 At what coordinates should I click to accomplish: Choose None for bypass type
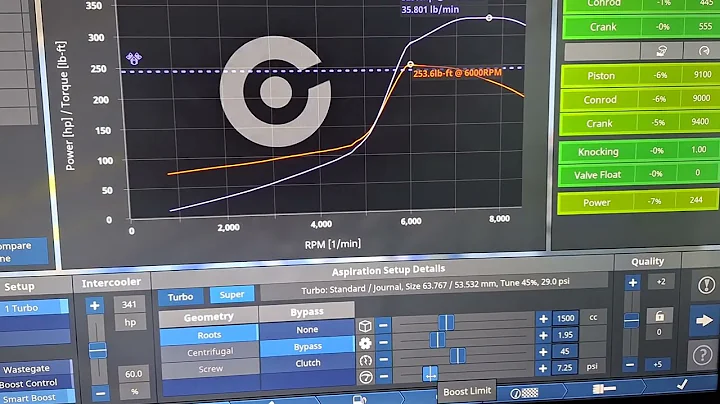(307, 330)
